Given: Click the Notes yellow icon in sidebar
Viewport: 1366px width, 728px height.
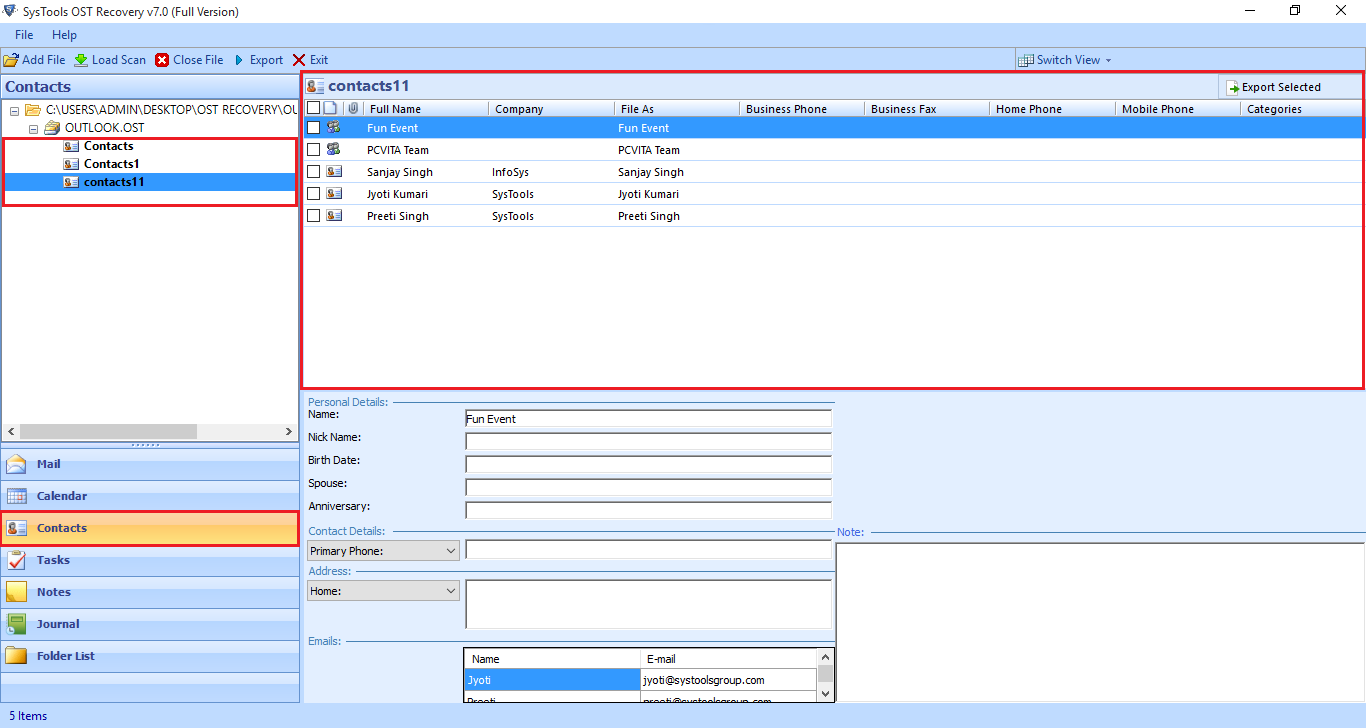Looking at the screenshot, I should tap(17, 592).
